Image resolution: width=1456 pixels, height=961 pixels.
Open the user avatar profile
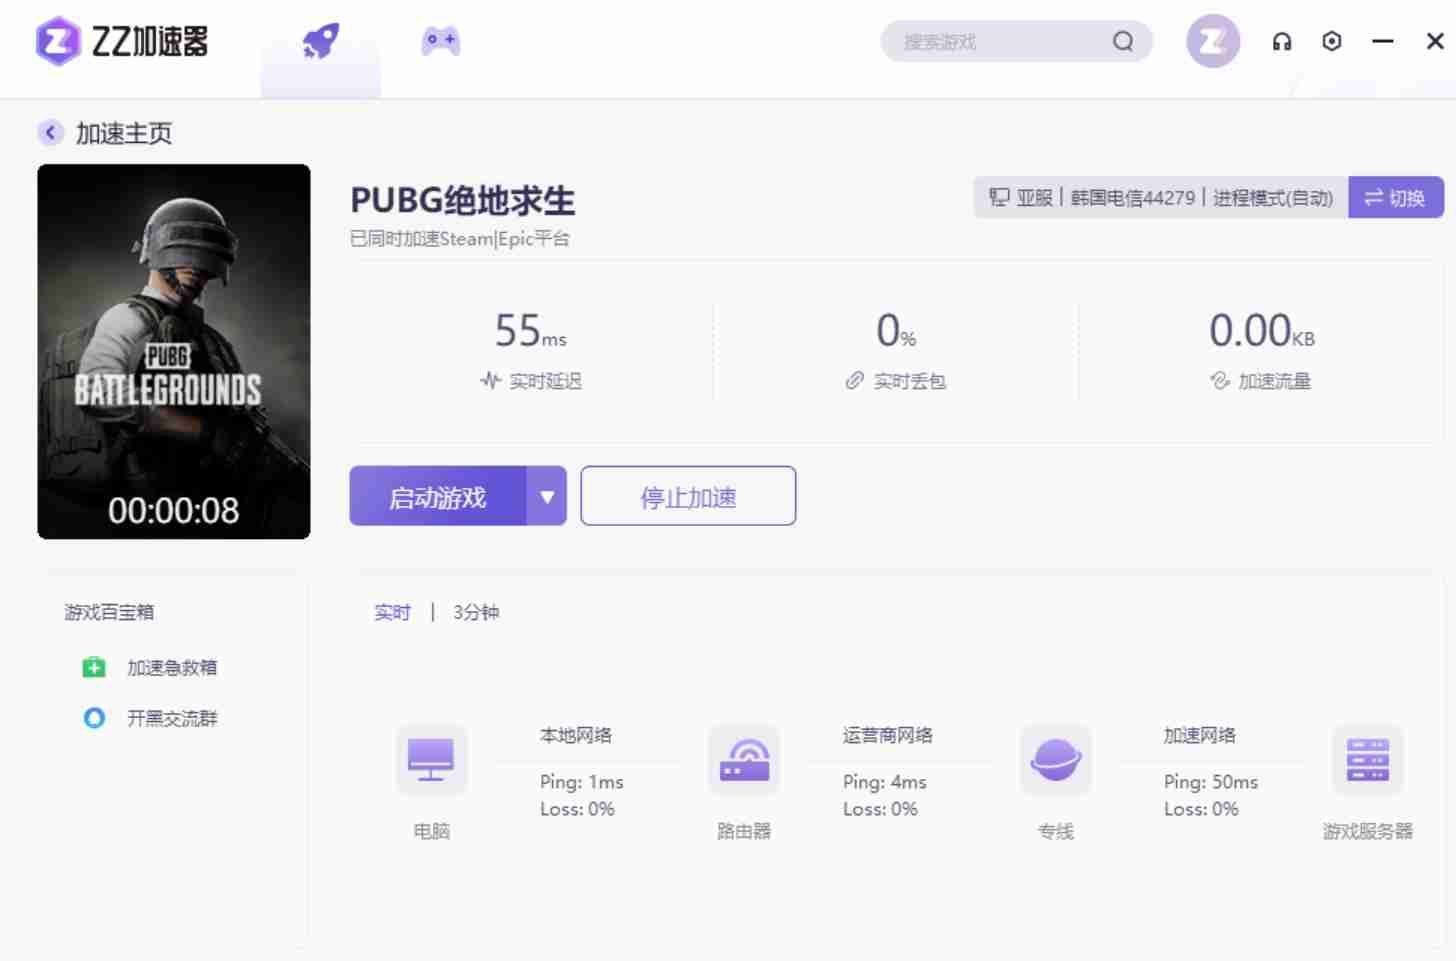[1213, 41]
